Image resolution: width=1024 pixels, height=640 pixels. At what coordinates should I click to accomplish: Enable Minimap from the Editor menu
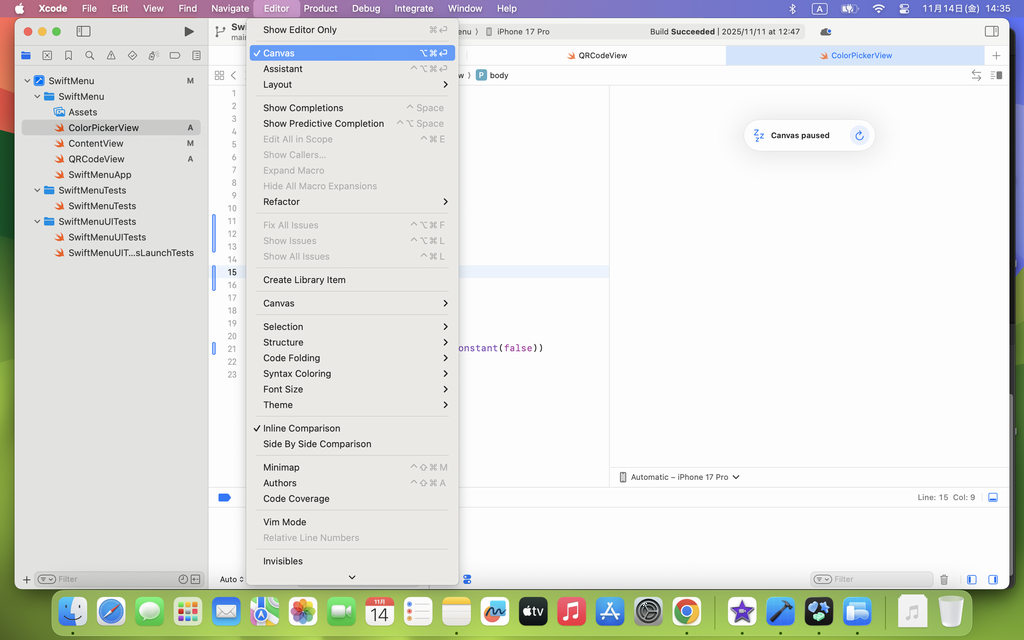pyautogui.click(x=281, y=467)
